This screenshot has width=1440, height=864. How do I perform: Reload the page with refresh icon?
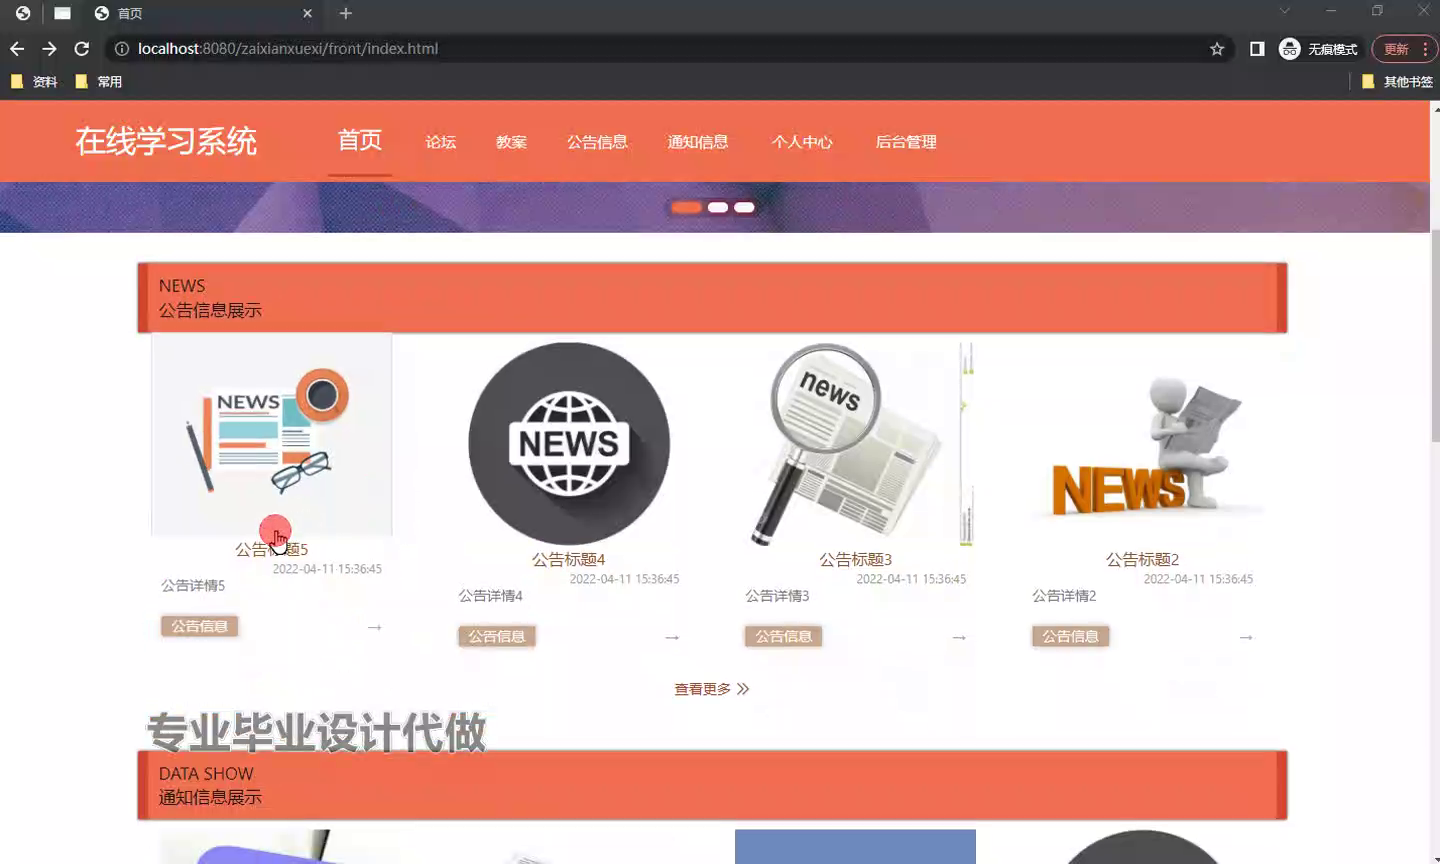pos(82,49)
